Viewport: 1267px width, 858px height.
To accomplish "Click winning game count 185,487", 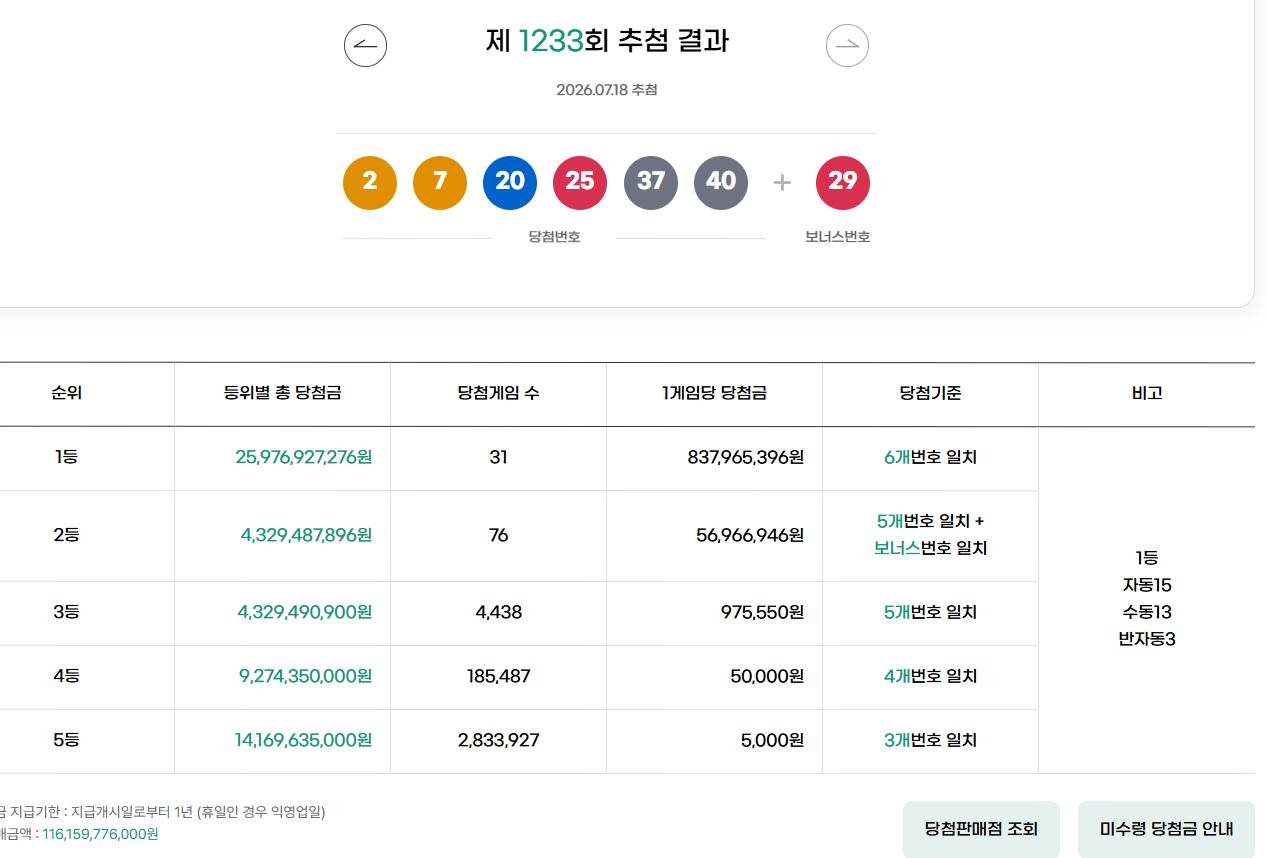I will click(x=498, y=676).
